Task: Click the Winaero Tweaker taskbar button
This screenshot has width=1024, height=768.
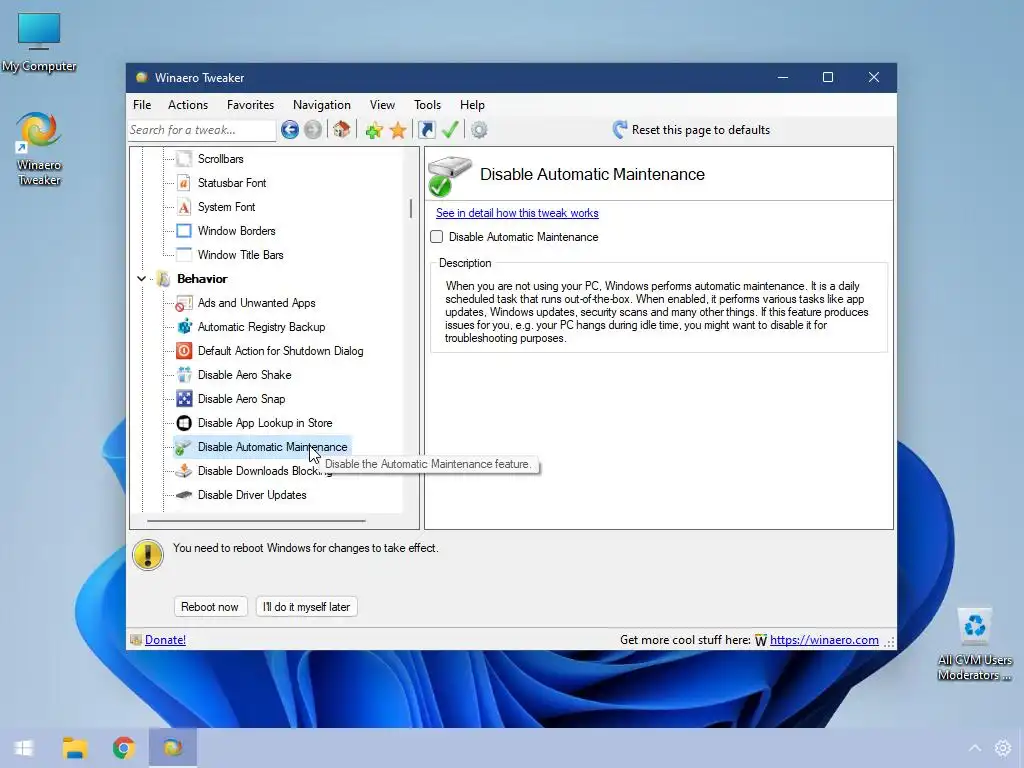Action: click(172, 748)
